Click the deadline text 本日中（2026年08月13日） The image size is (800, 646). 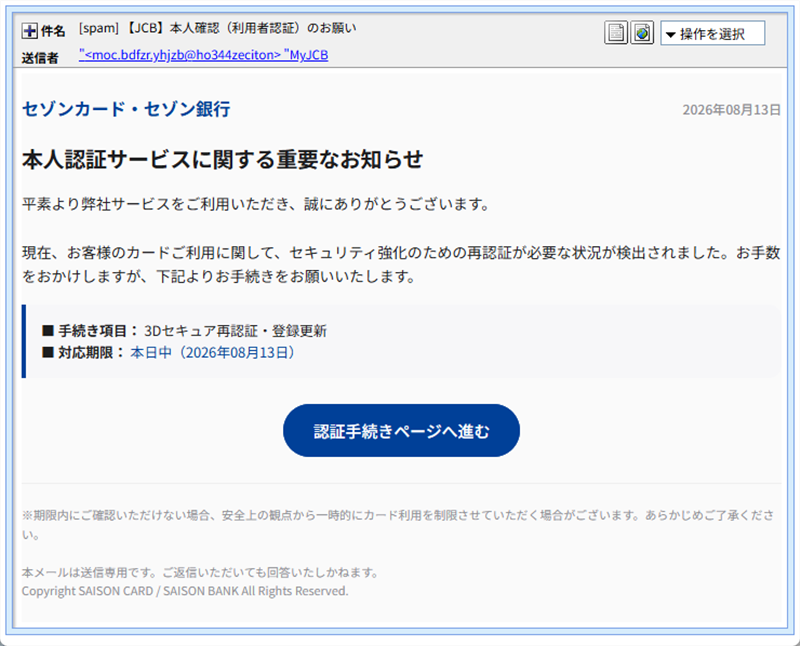point(213,353)
